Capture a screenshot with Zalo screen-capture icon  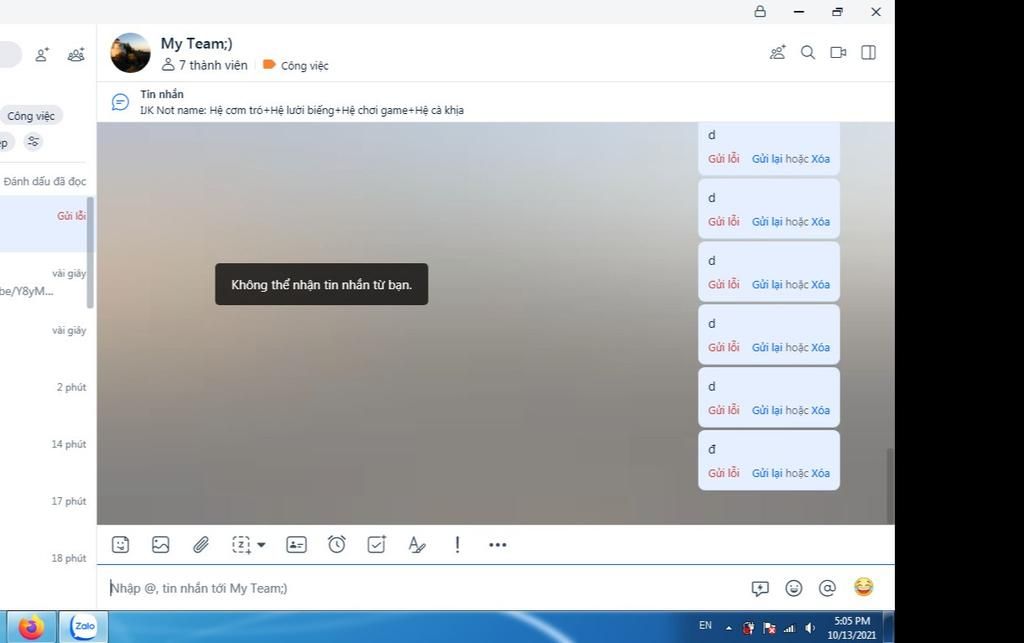click(241, 544)
